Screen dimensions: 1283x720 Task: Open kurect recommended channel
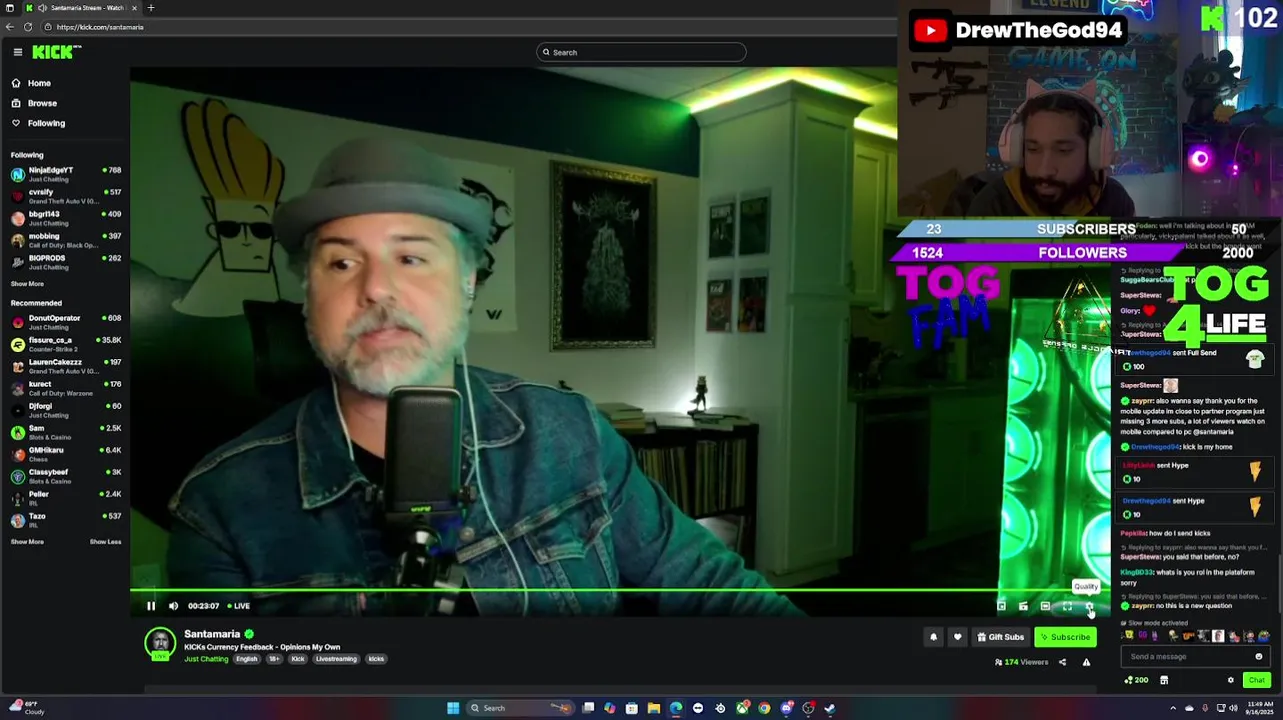click(x=65, y=388)
